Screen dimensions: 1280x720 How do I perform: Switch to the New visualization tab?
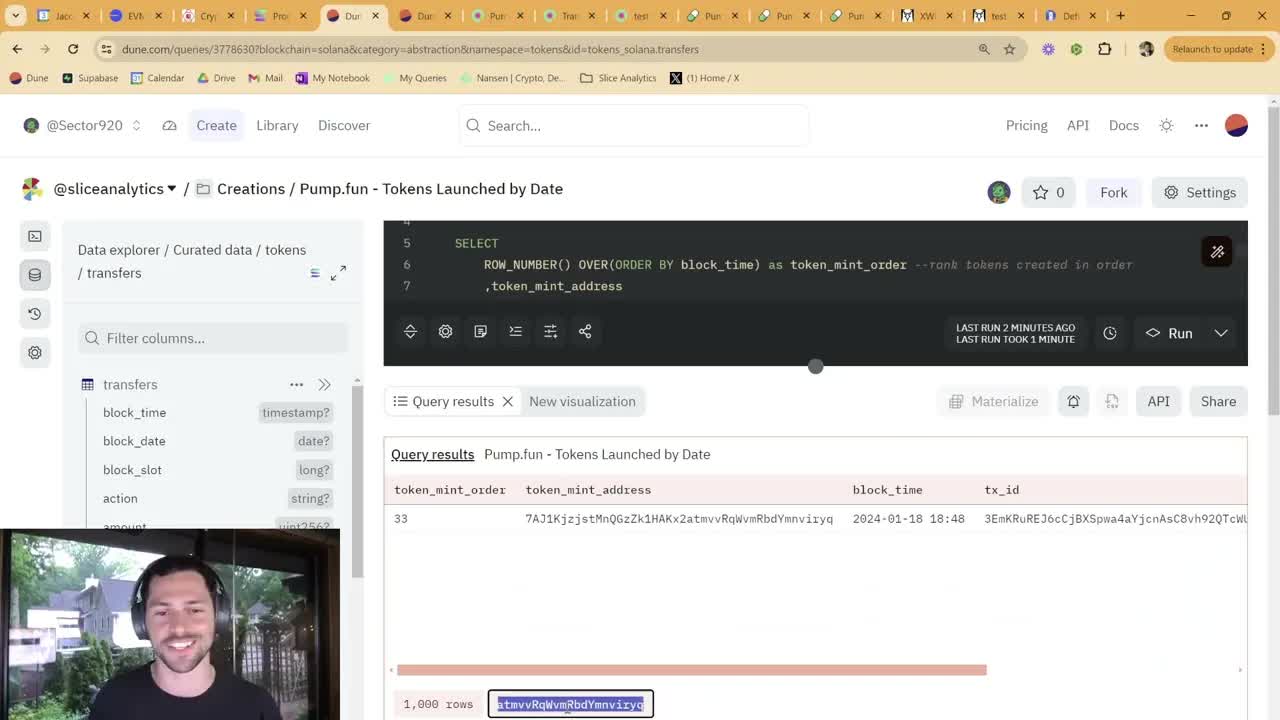(582, 401)
